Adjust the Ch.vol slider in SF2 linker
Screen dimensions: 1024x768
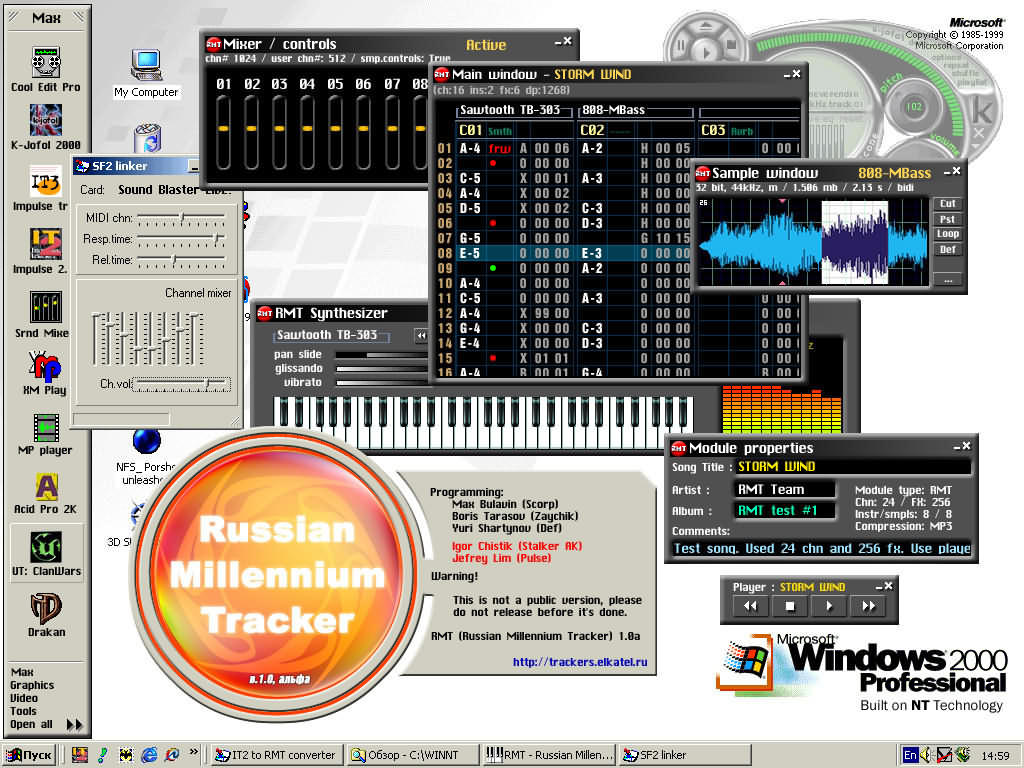click(207, 384)
